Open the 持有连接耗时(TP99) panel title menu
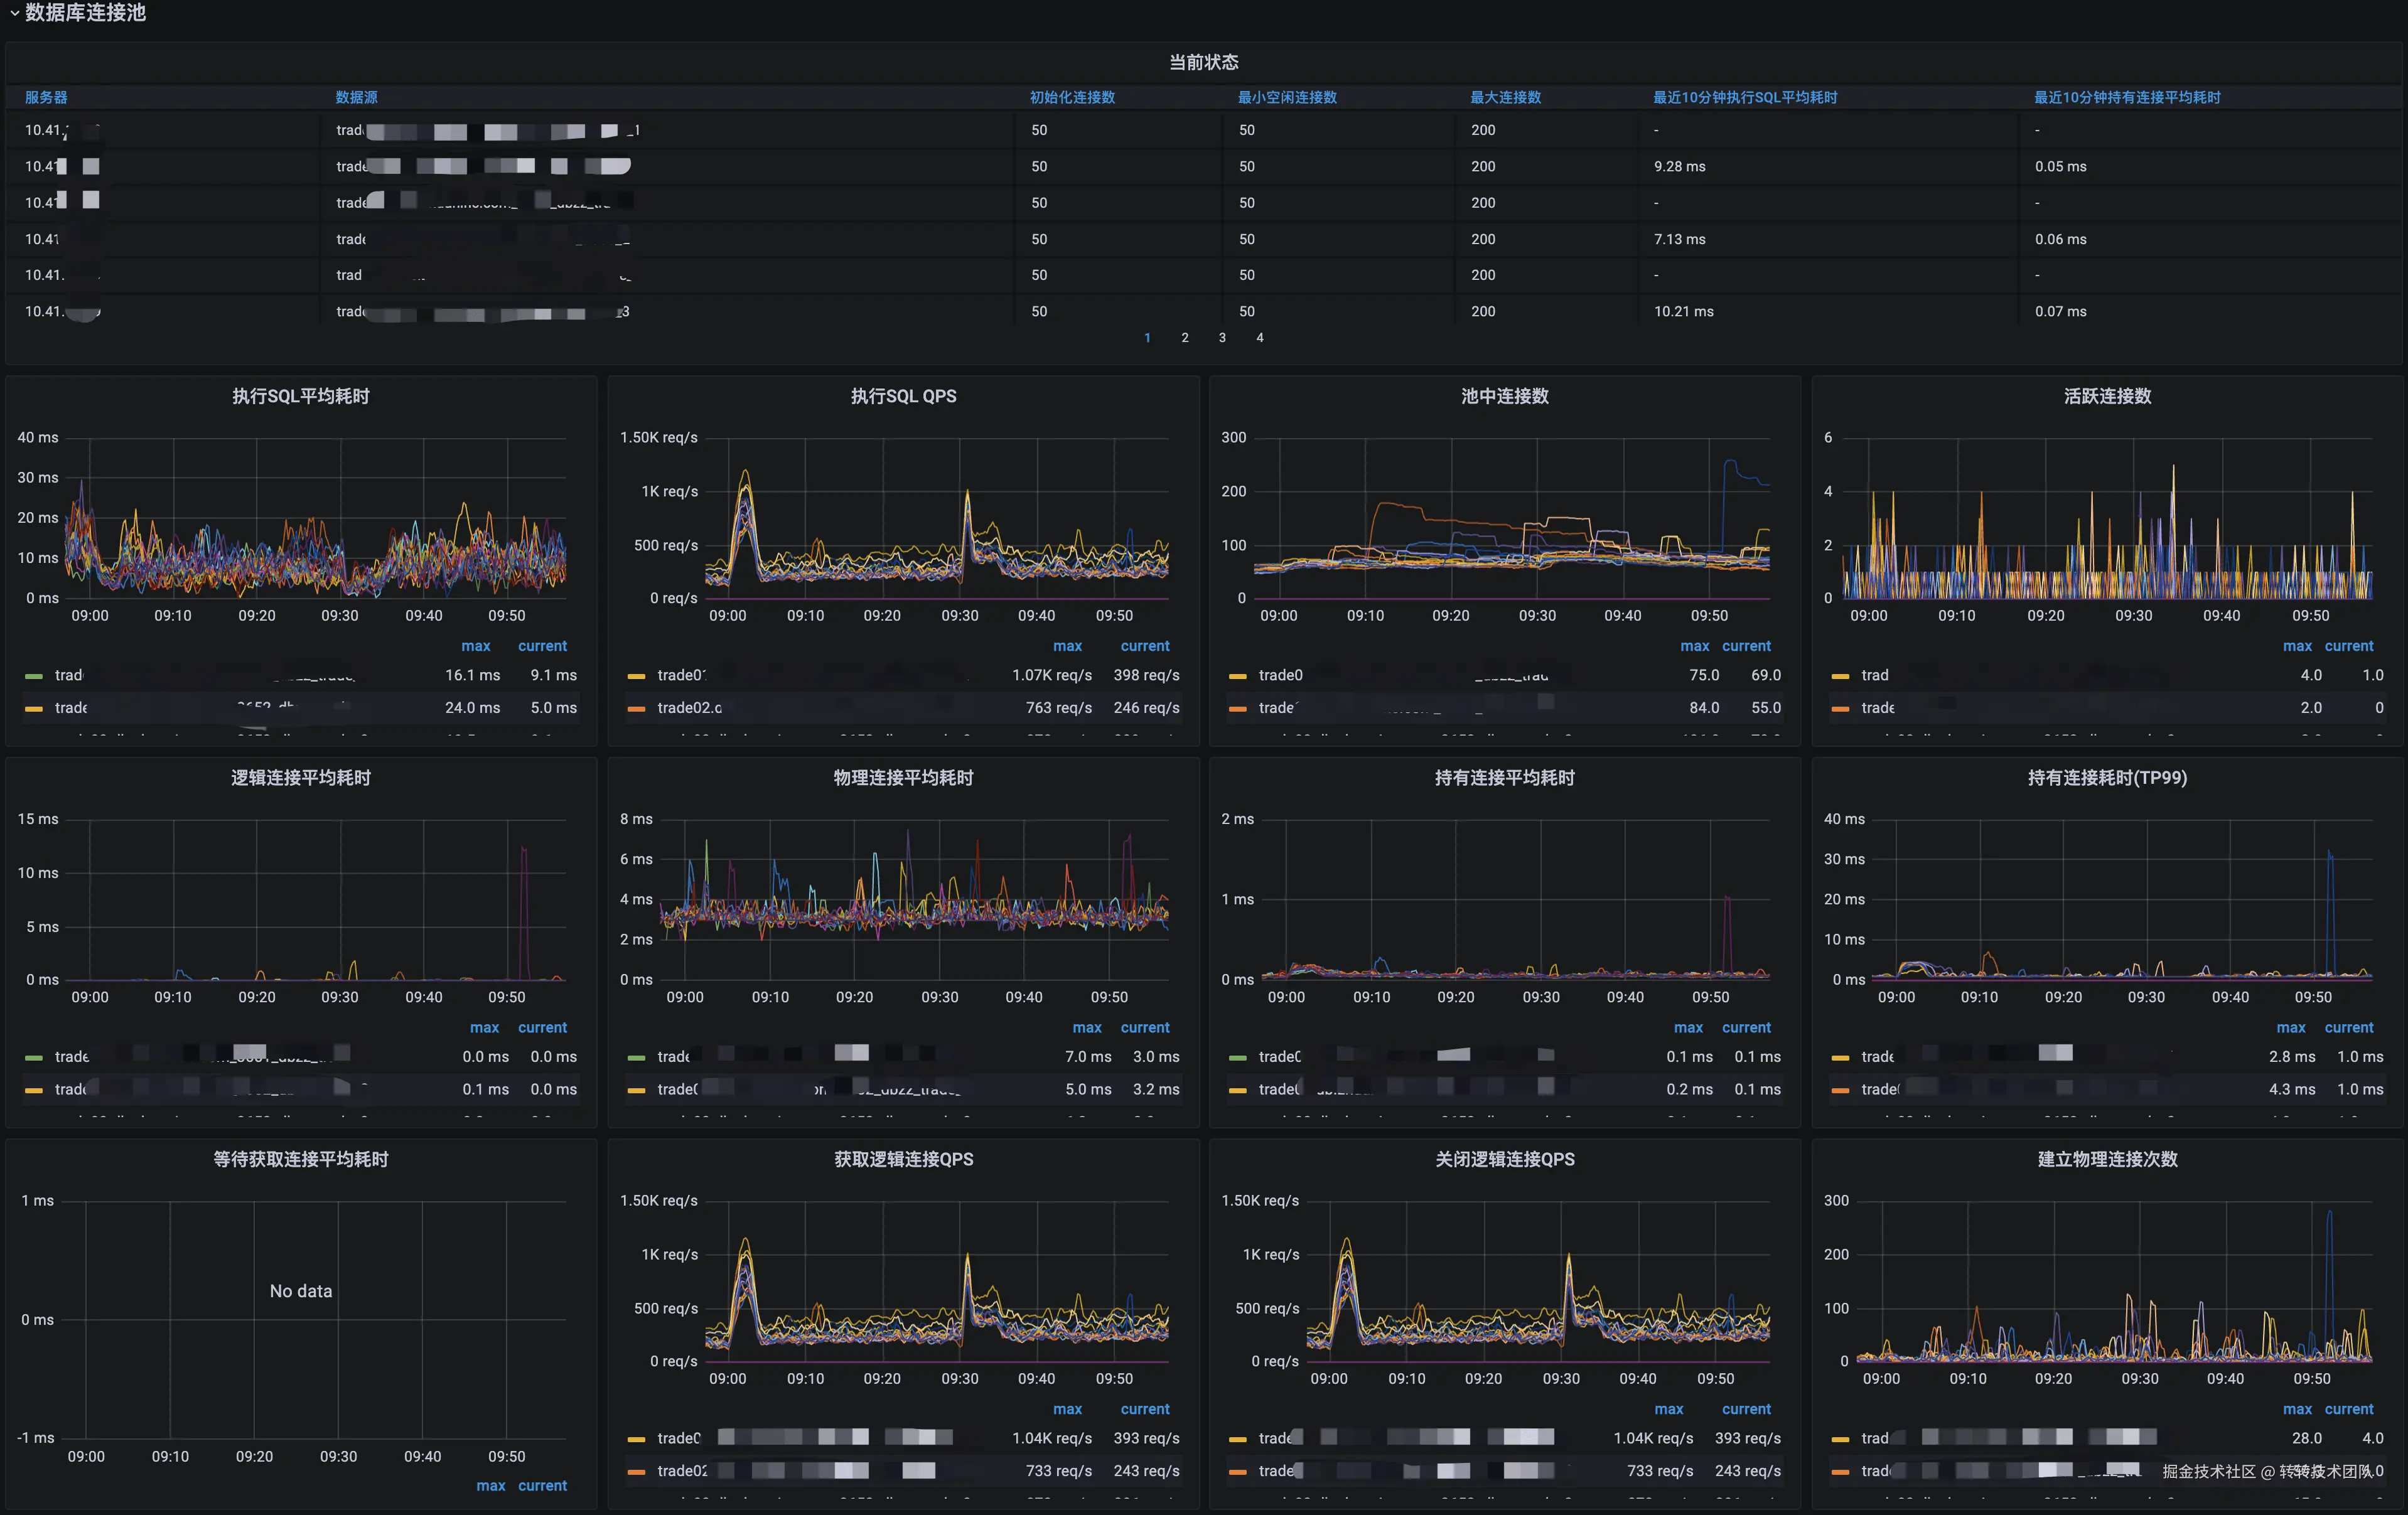 [x=2107, y=778]
